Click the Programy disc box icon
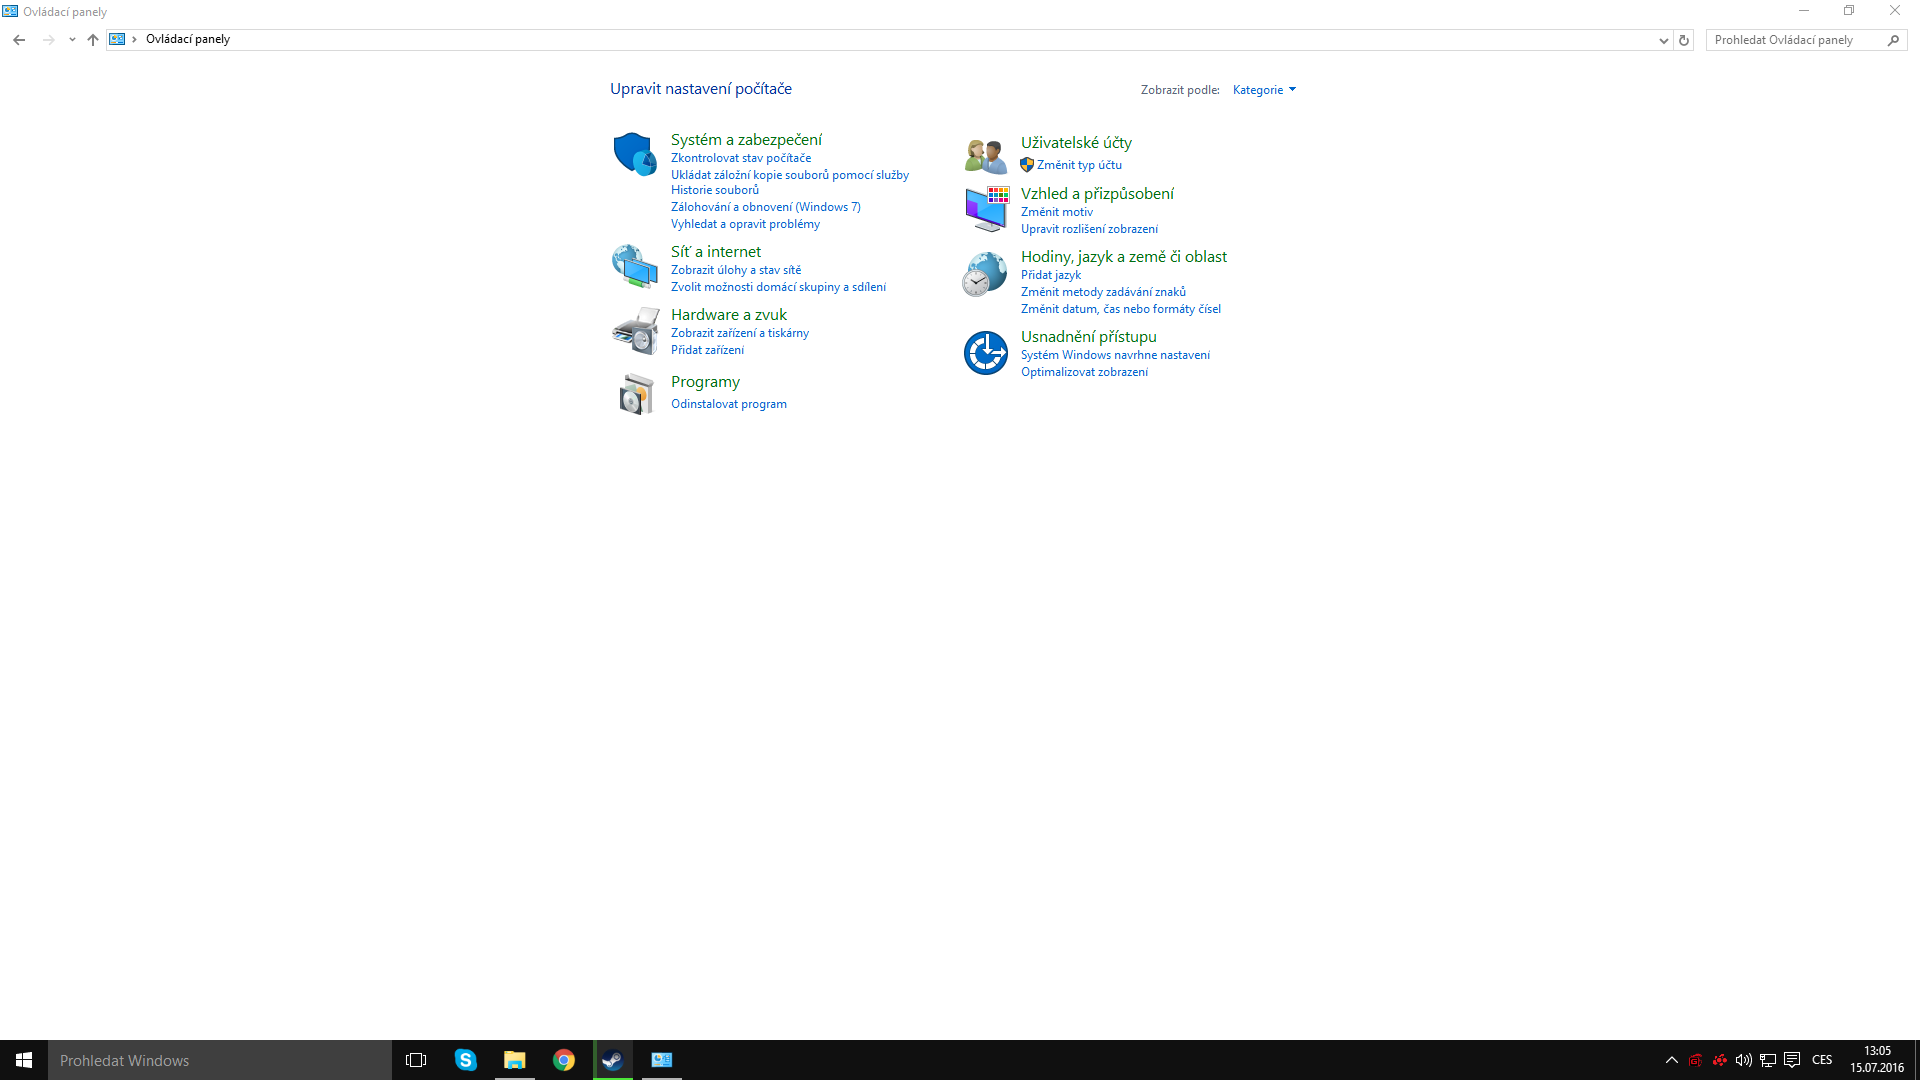The image size is (1920, 1080). pos(634,394)
